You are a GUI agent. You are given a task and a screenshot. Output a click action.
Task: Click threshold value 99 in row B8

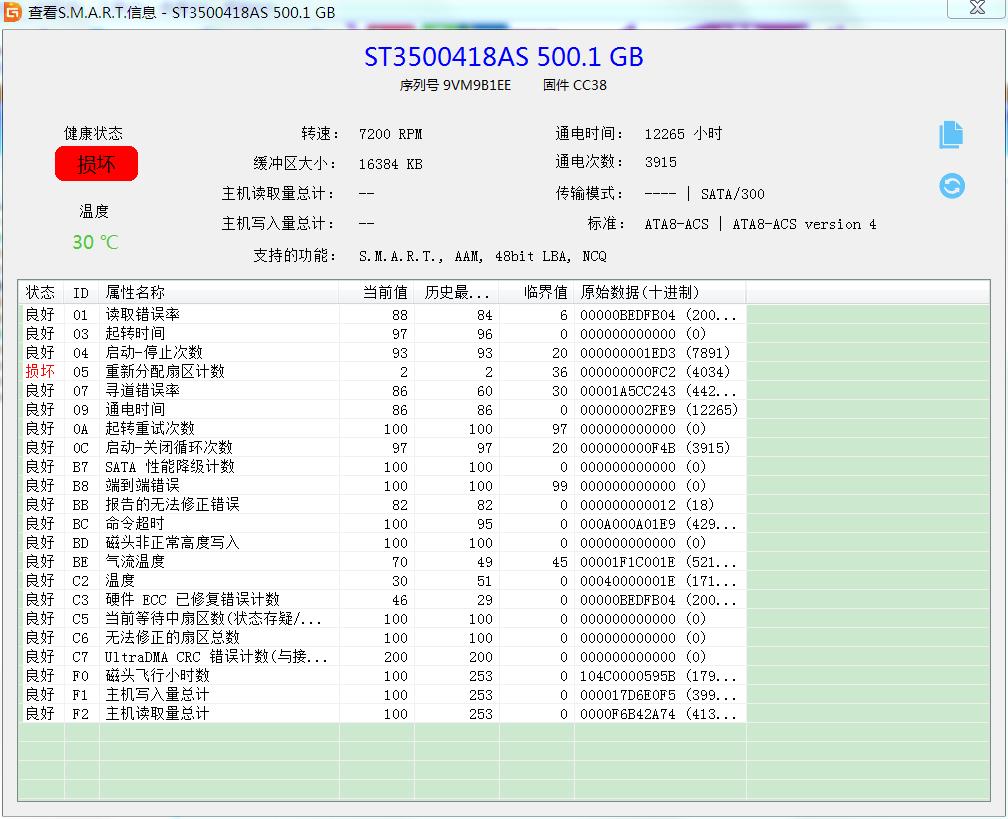559,486
